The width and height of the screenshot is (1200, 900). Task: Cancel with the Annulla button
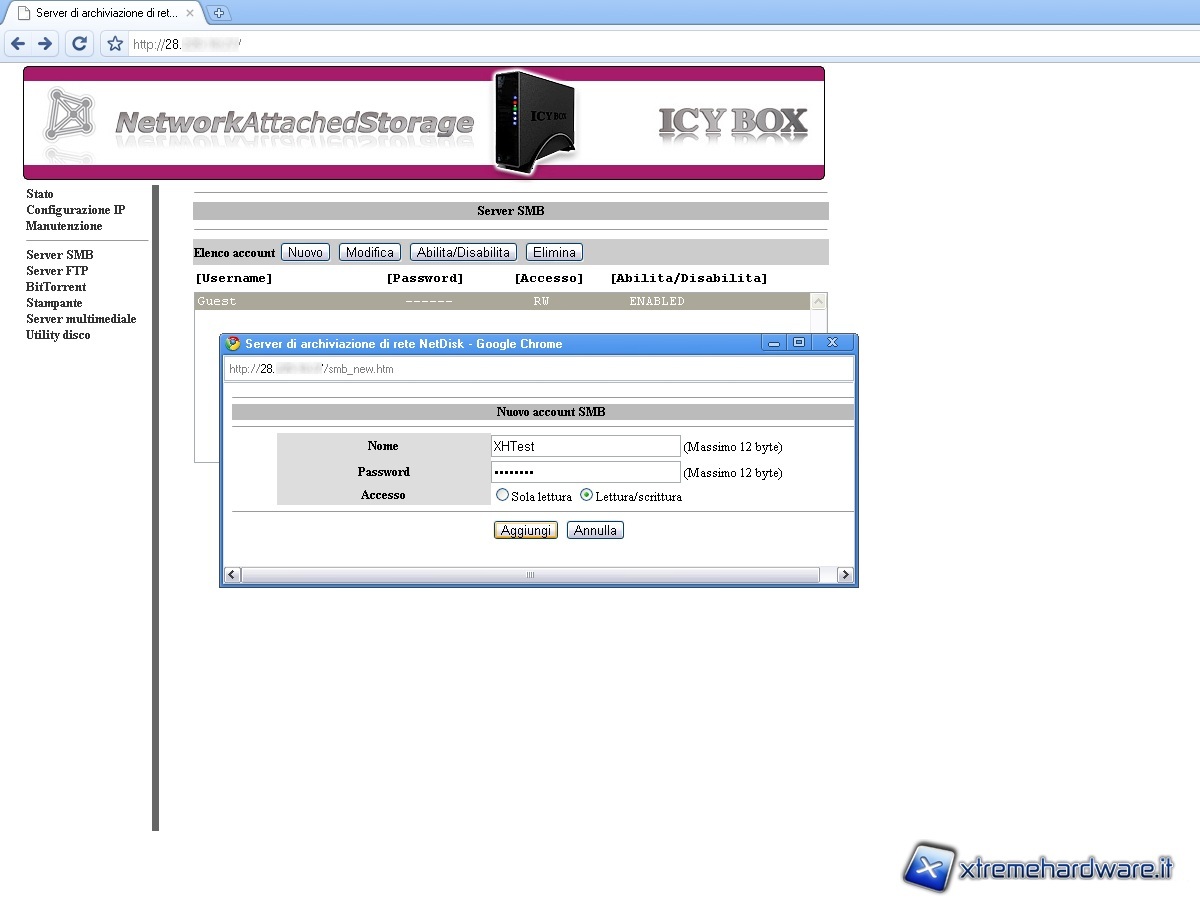(x=595, y=530)
